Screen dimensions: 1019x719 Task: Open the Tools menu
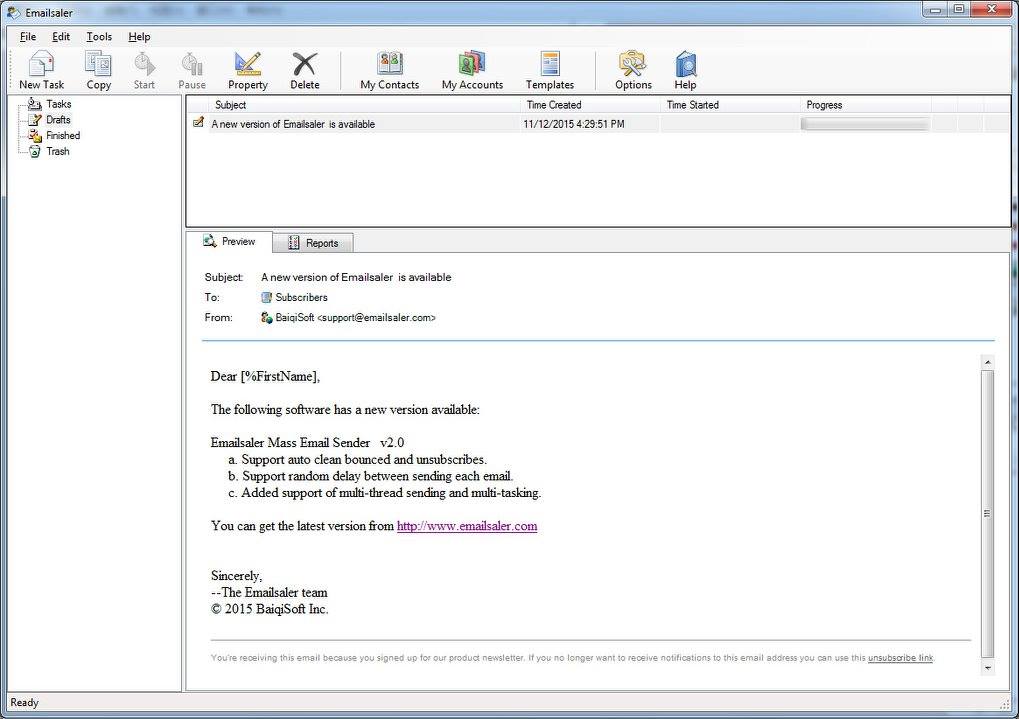pos(99,36)
